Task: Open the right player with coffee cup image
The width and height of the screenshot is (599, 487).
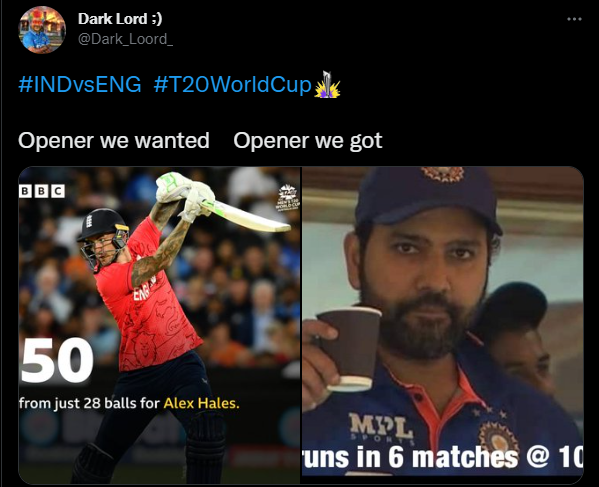Action: pyautogui.click(x=443, y=322)
